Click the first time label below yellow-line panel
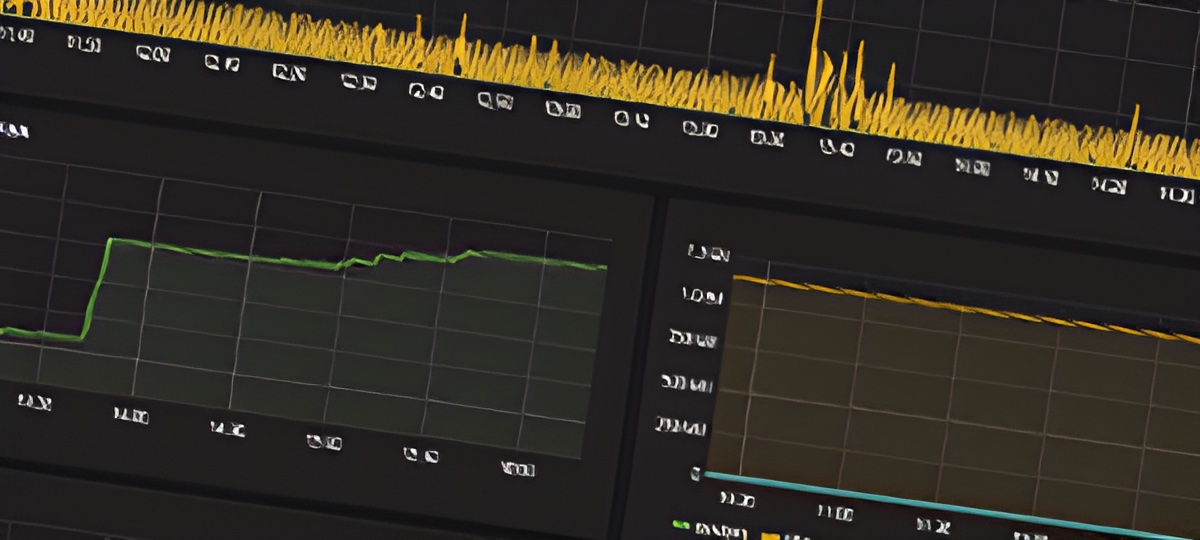The height and width of the screenshot is (540, 1200). [x=737, y=497]
